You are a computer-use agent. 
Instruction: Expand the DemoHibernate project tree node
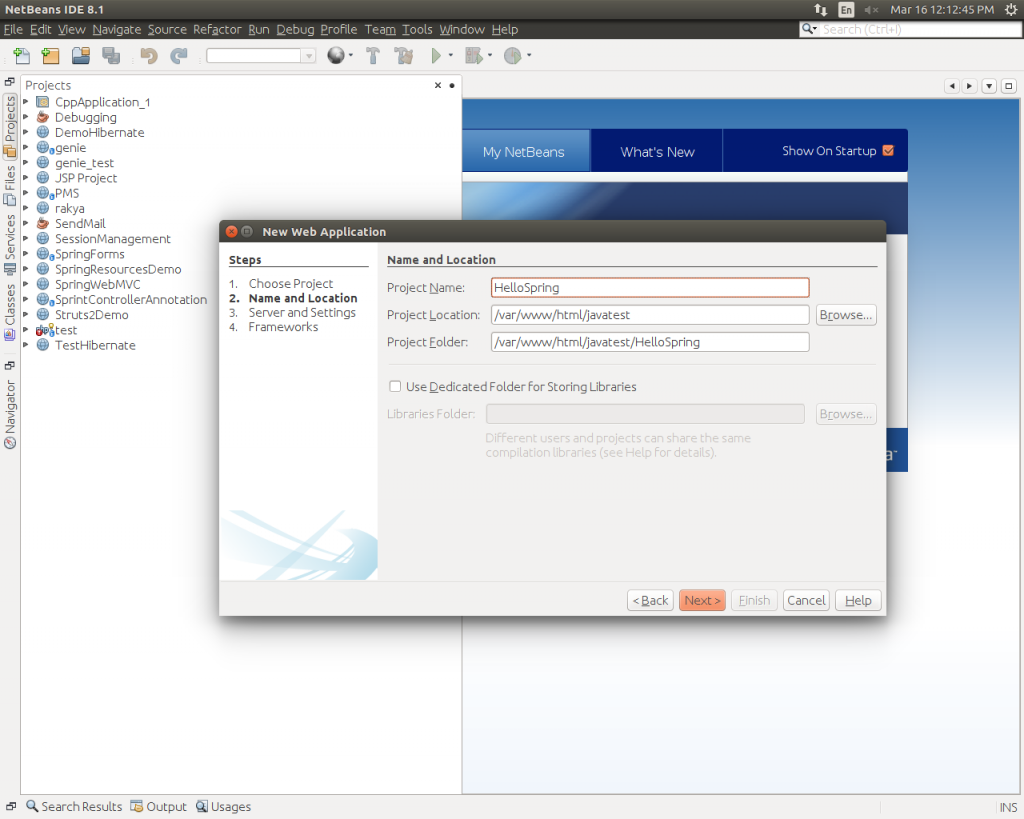point(26,133)
